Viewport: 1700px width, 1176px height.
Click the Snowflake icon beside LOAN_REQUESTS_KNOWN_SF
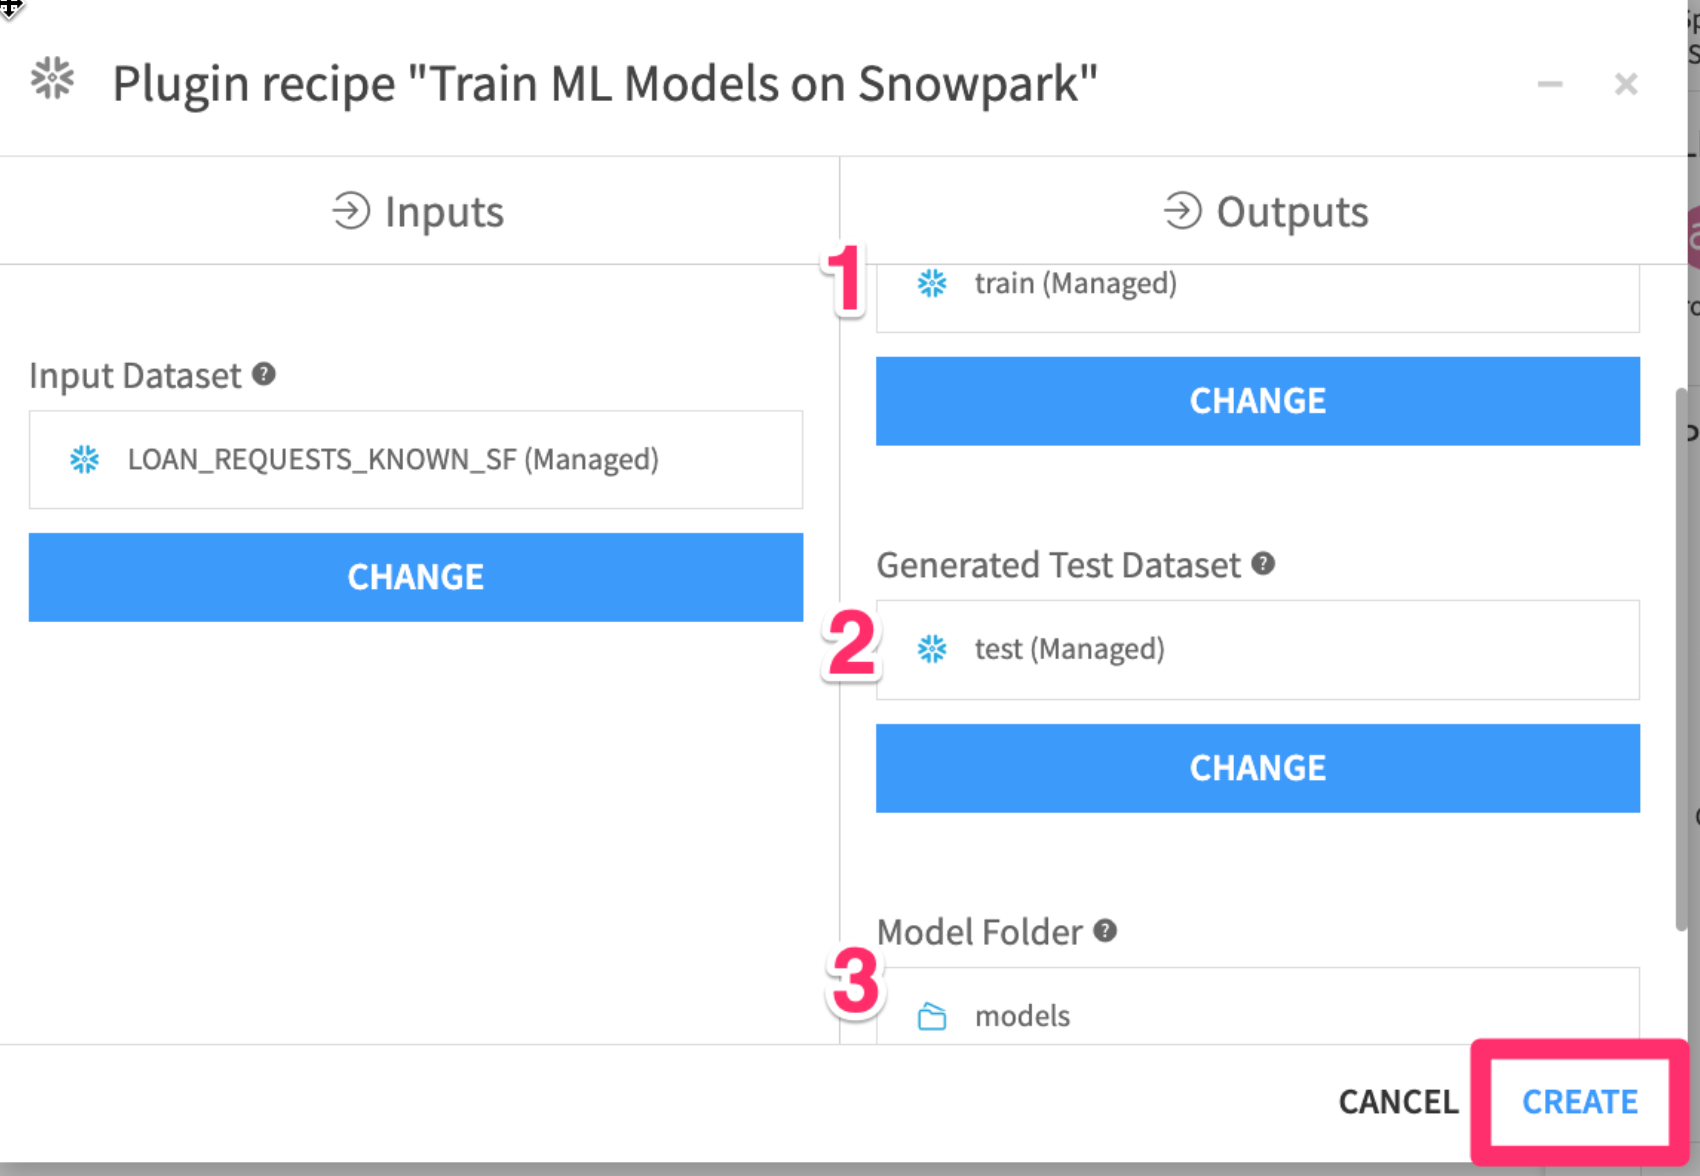tap(85, 459)
